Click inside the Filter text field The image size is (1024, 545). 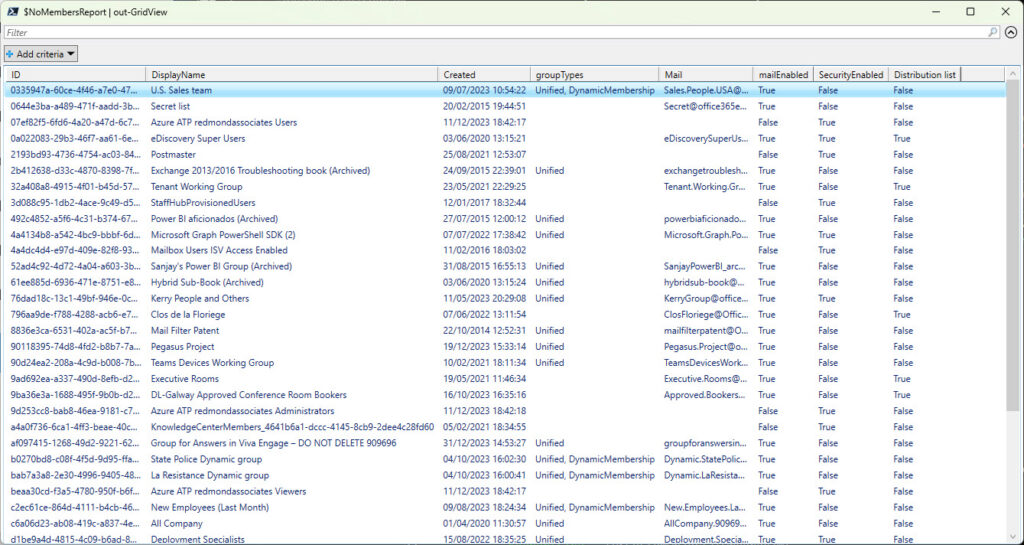pos(496,32)
